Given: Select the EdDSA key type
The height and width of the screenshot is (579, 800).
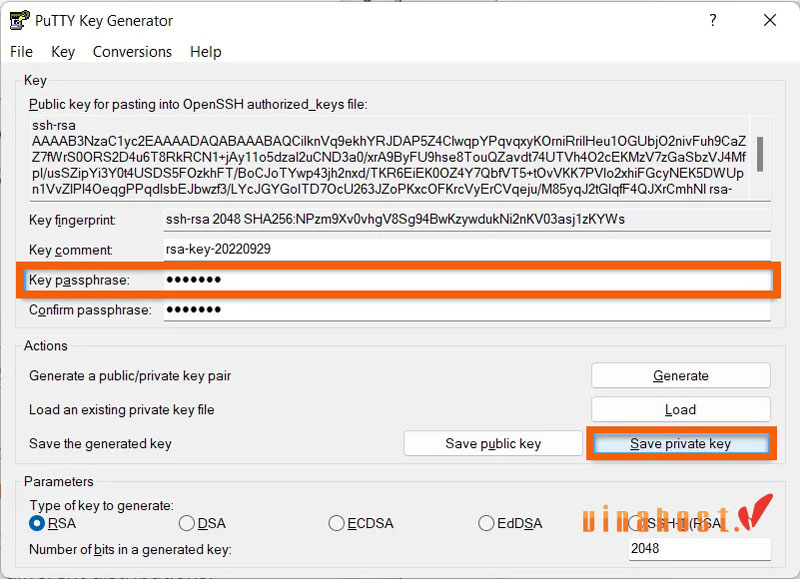Looking at the screenshot, I should click(510, 523).
